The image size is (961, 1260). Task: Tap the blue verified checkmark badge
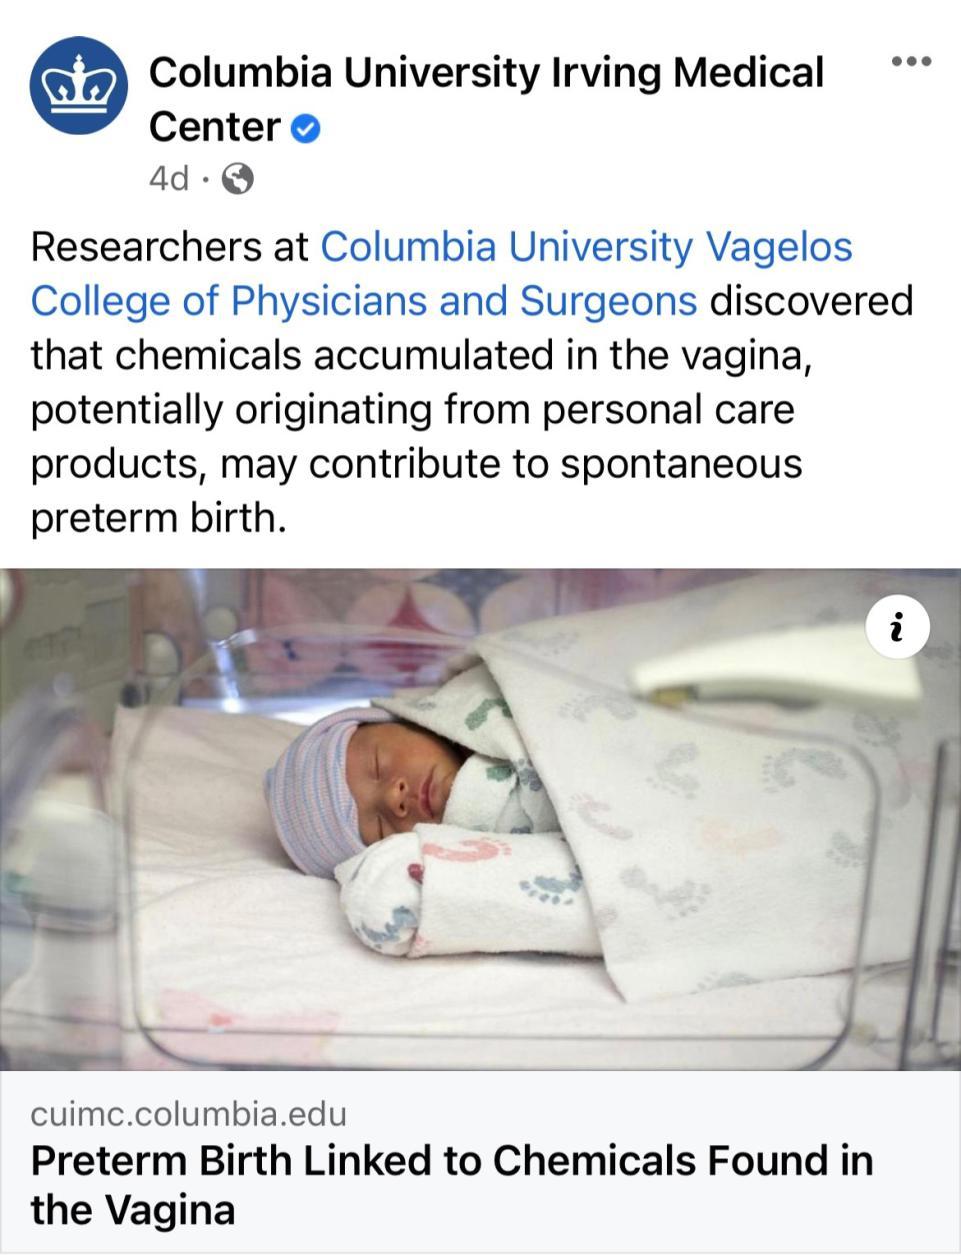tap(305, 128)
